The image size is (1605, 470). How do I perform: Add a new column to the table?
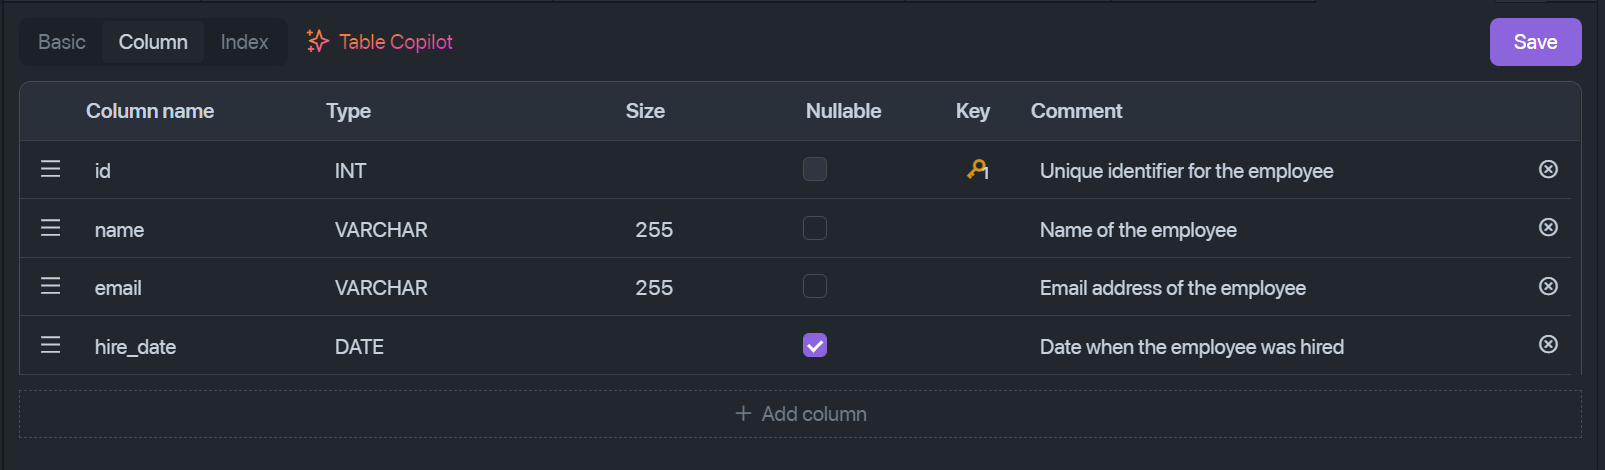tap(800, 414)
